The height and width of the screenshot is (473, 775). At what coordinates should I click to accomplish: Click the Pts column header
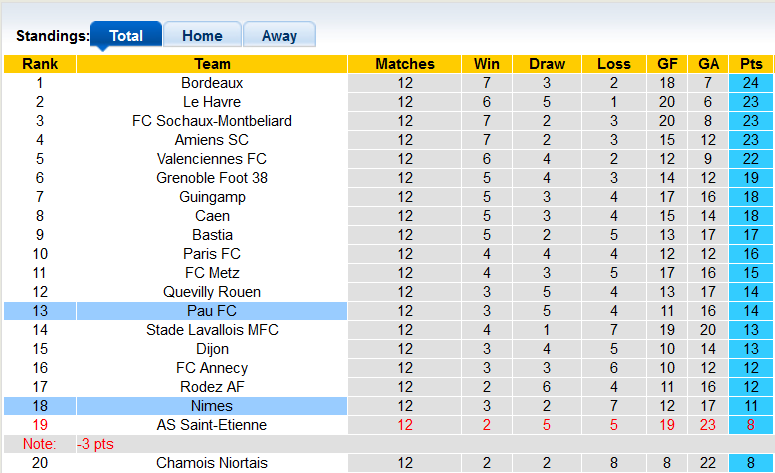751,64
